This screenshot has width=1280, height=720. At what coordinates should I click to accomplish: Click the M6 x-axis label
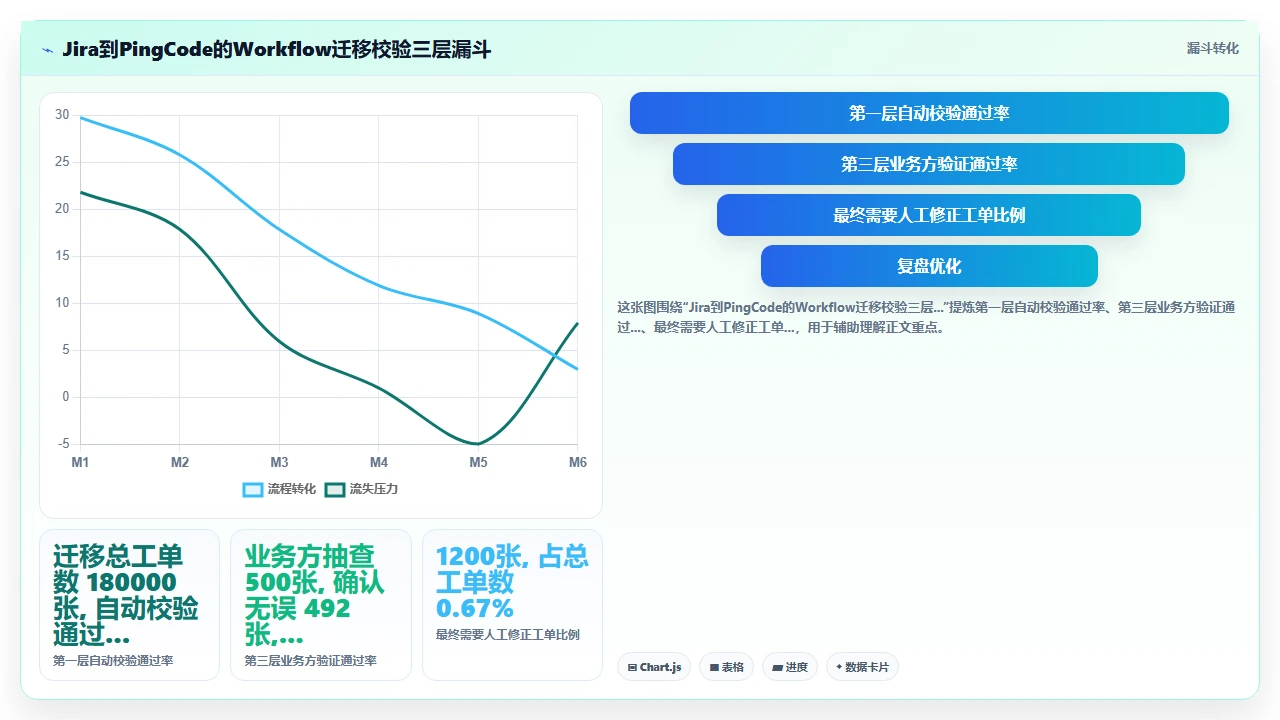pos(578,462)
